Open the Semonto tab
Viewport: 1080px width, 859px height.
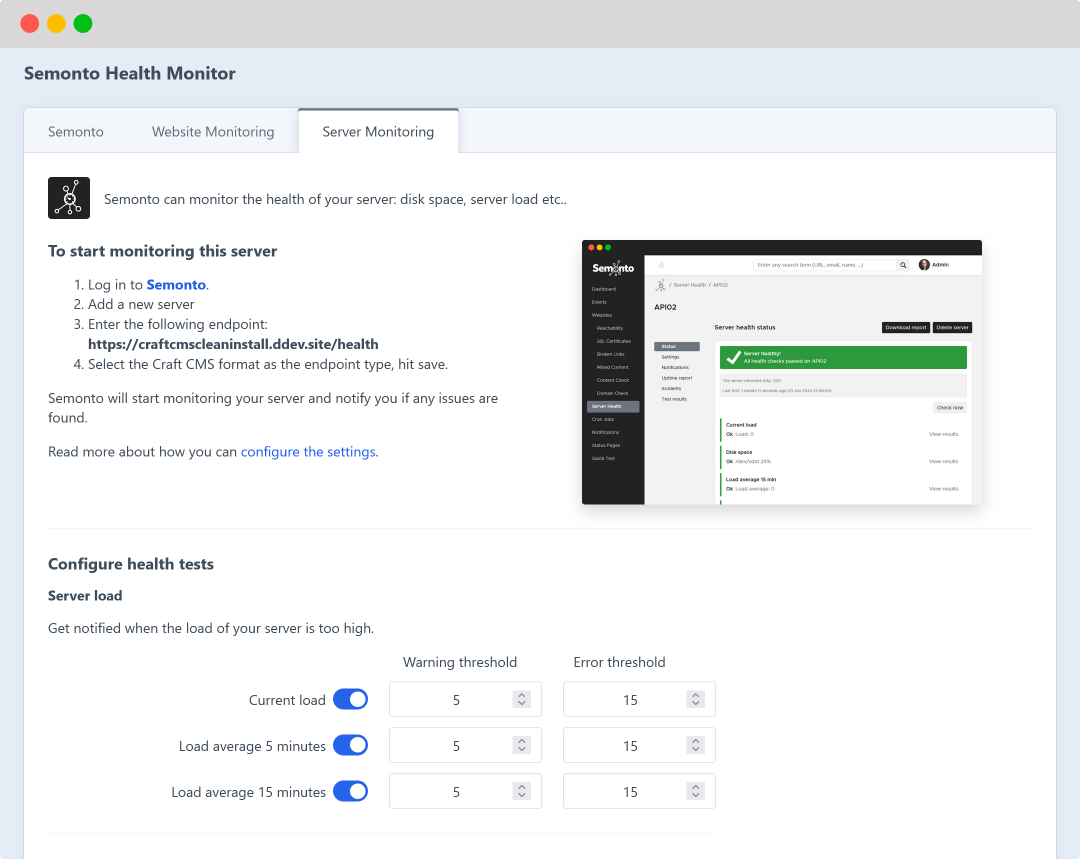[x=76, y=132]
